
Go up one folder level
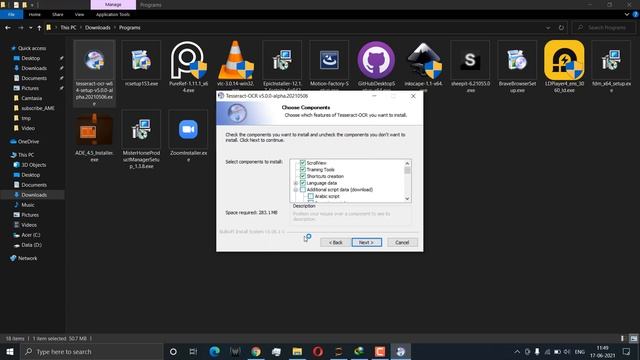(x=39, y=28)
